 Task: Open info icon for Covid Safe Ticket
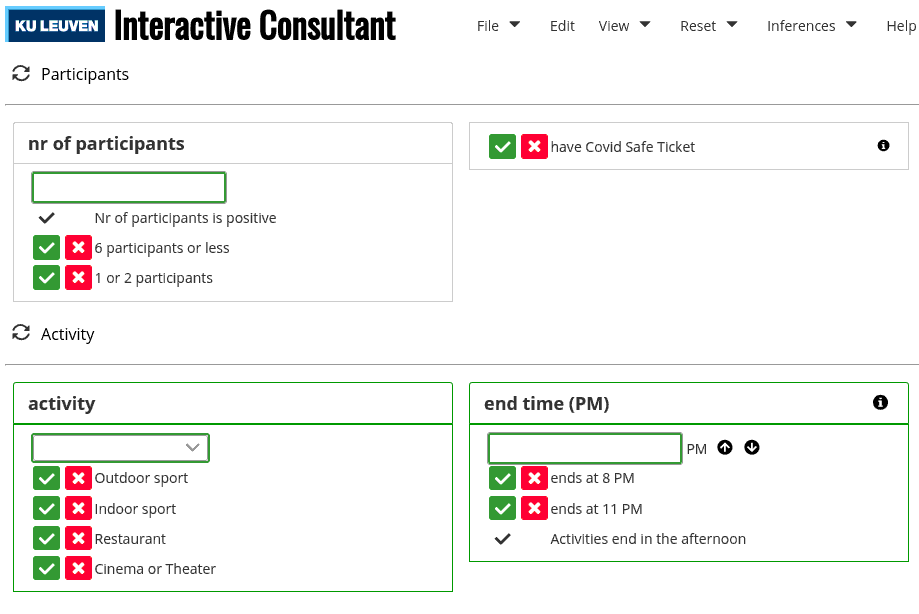coord(883,146)
